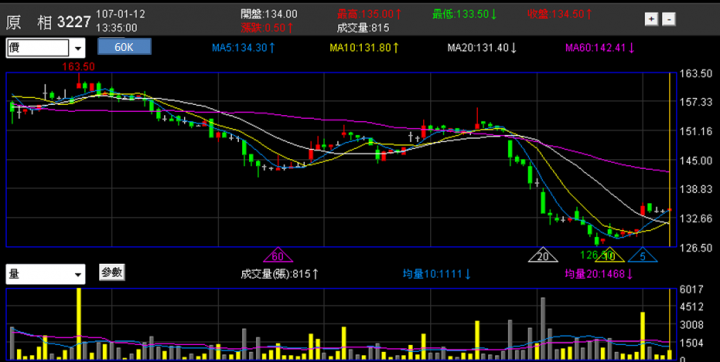
Task: Click the 60K timeframe button
Action: click(x=124, y=47)
